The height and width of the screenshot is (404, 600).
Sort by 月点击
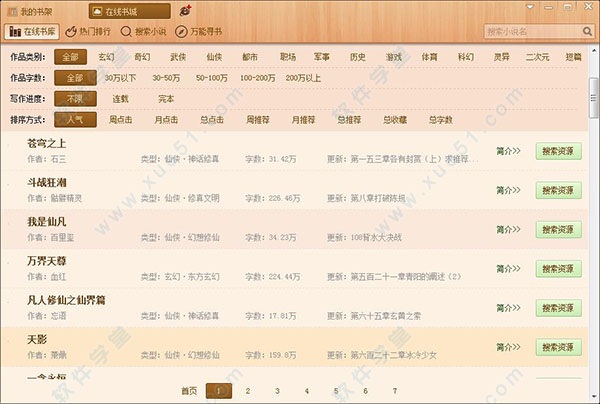166,120
